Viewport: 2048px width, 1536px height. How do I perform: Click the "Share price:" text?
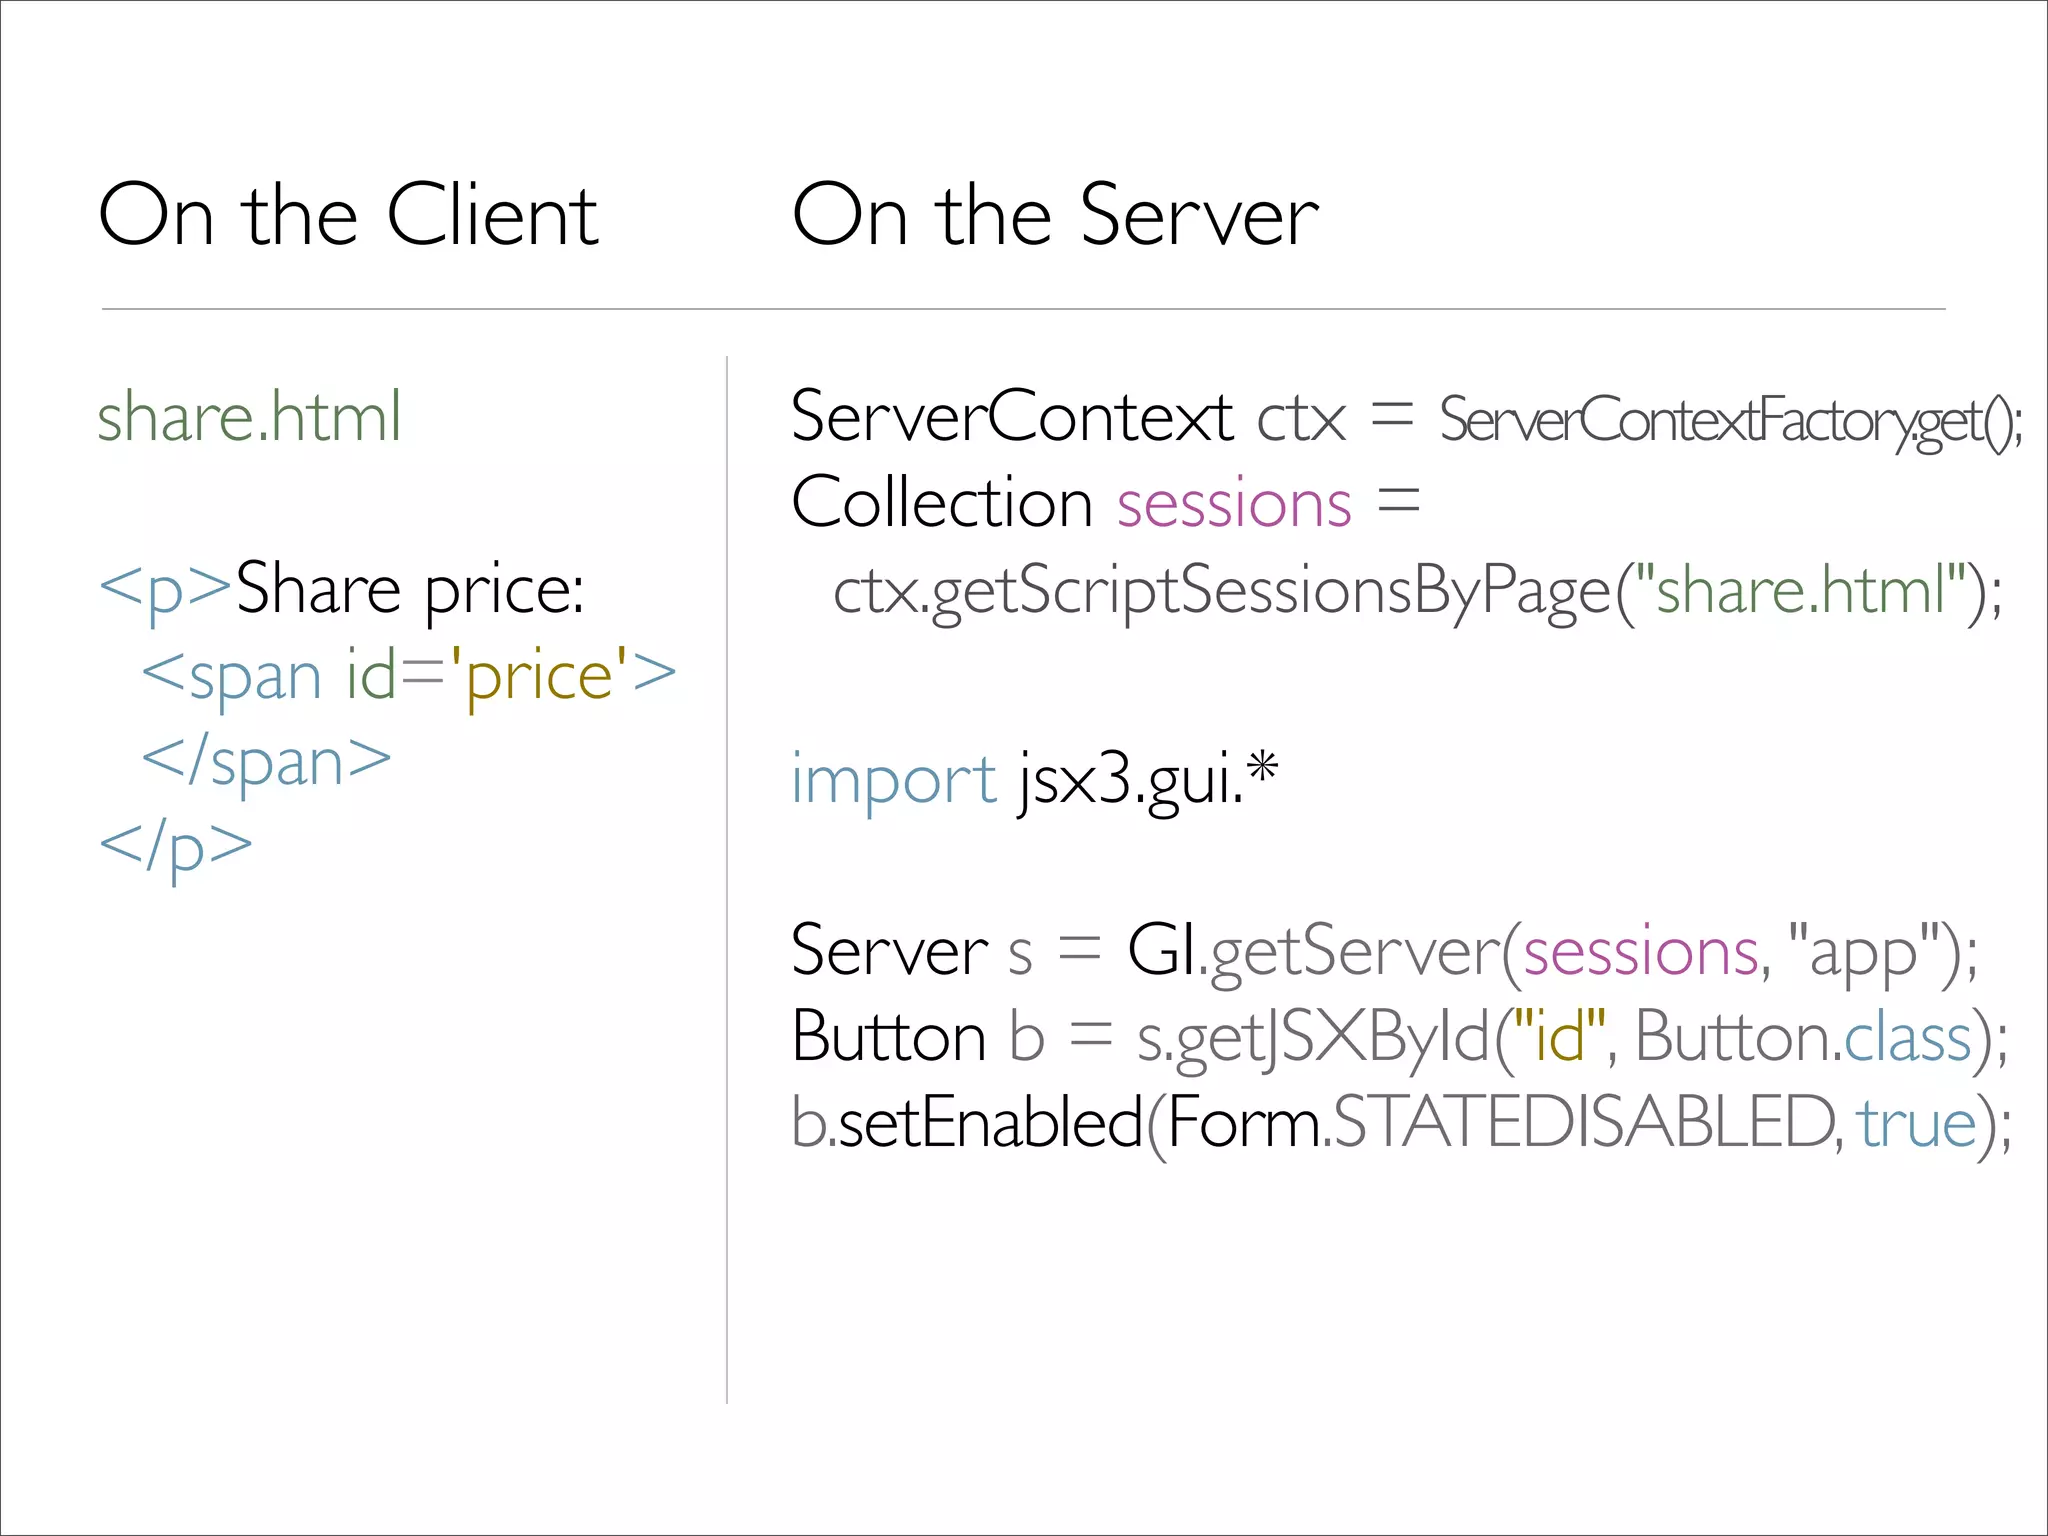409,589
